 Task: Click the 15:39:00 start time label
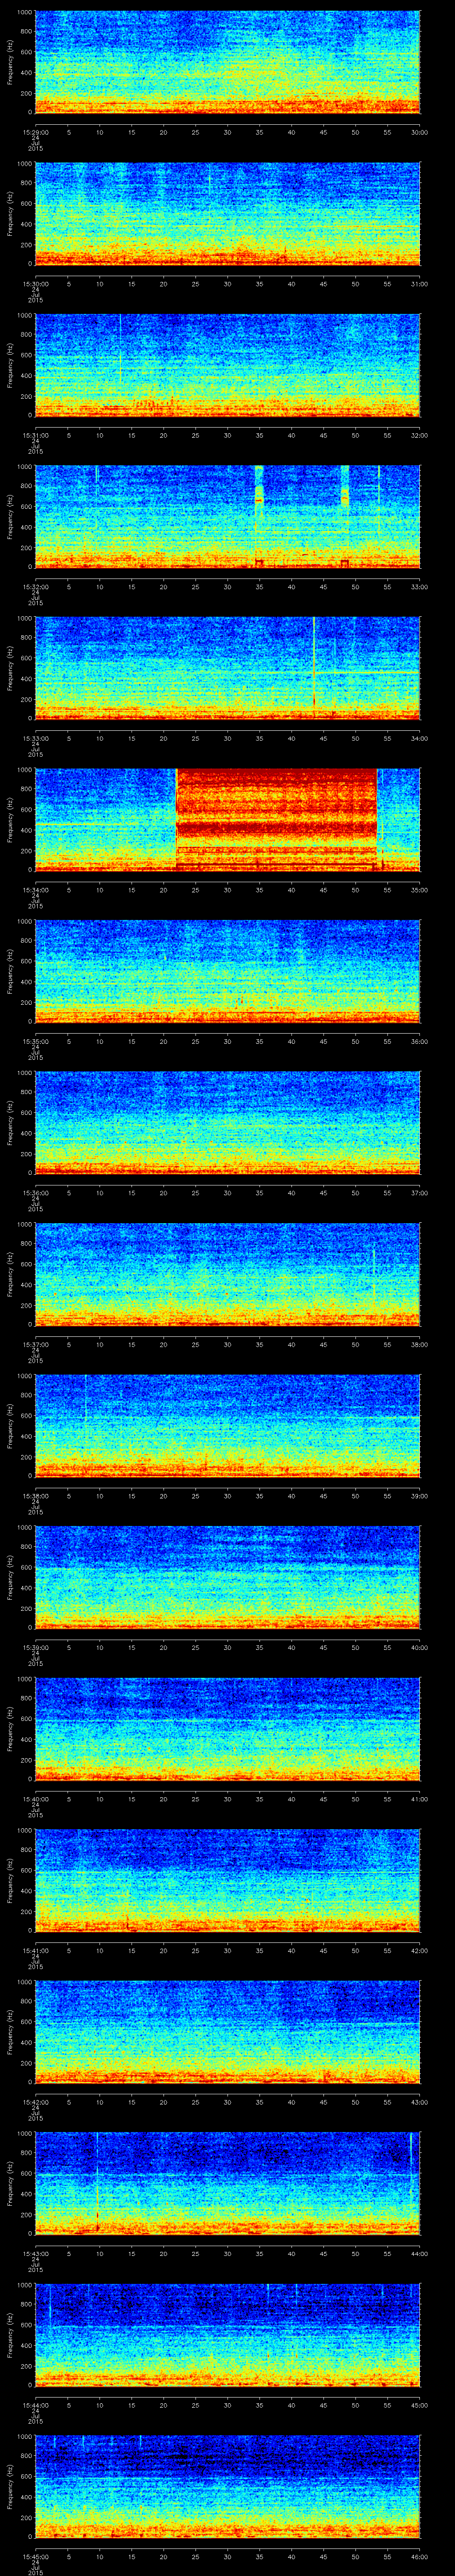[x=35, y=1647]
